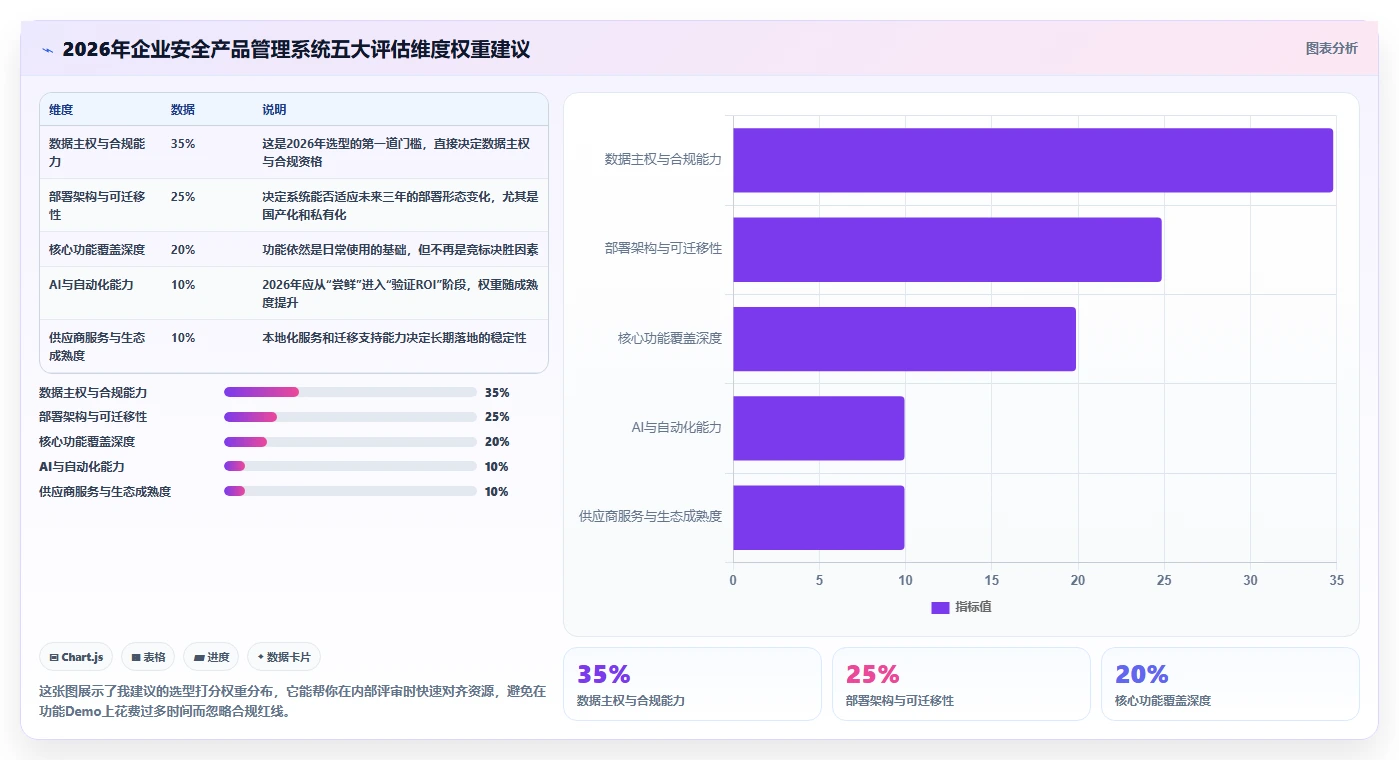Click the 35% value beside first progress bar
Screen dimensions: 1399x760
[497, 392]
